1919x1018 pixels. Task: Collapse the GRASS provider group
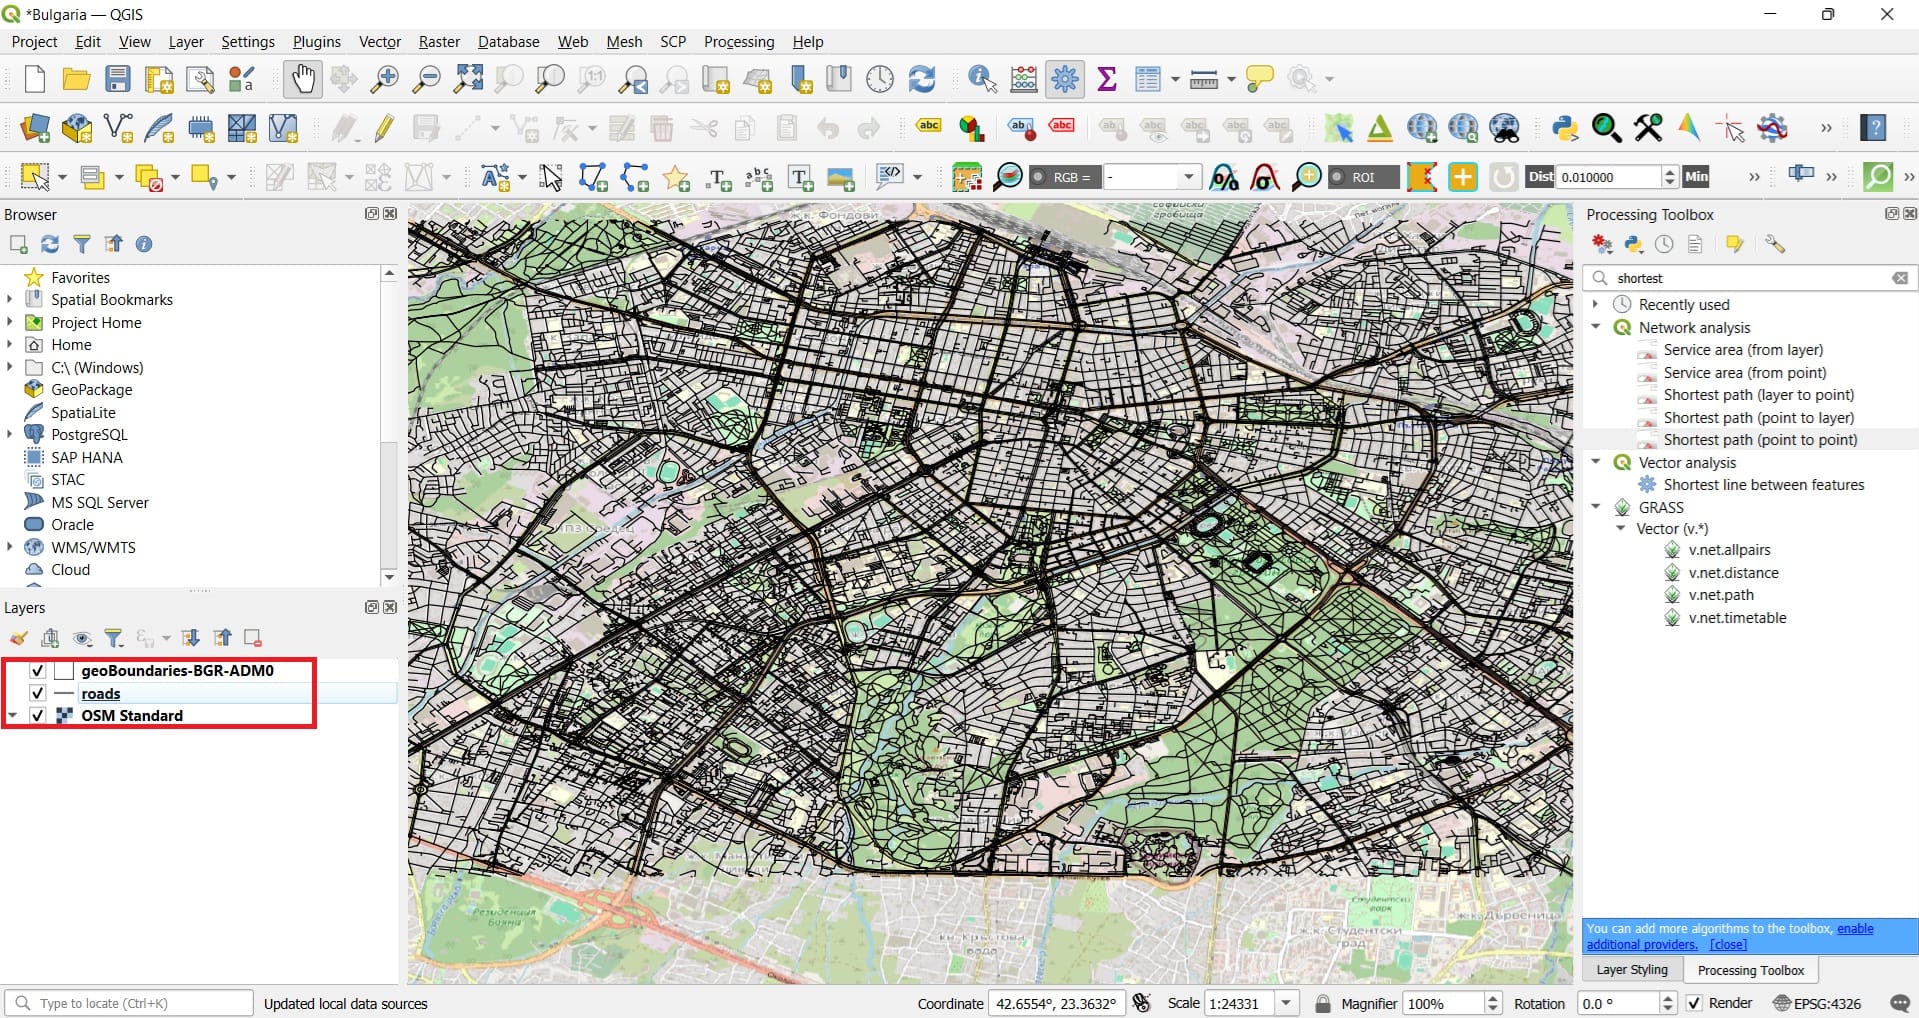pyautogui.click(x=1596, y=507)
